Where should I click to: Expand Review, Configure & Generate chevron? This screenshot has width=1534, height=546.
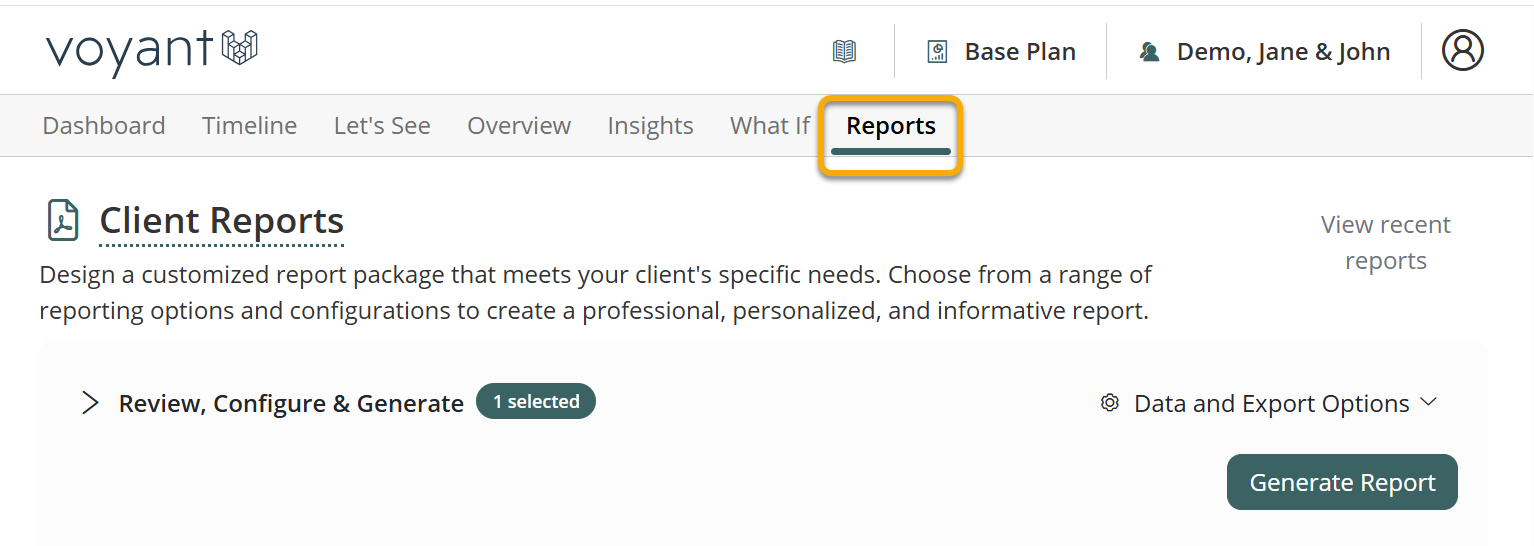point(90,403)
